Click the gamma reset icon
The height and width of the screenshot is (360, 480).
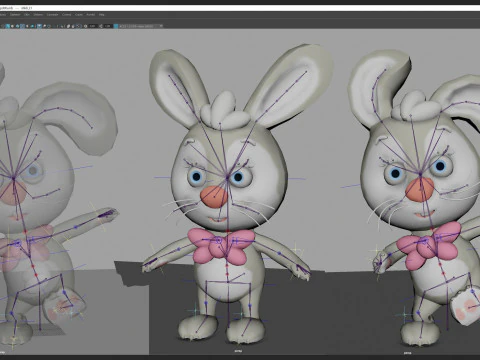click(101, 26)
